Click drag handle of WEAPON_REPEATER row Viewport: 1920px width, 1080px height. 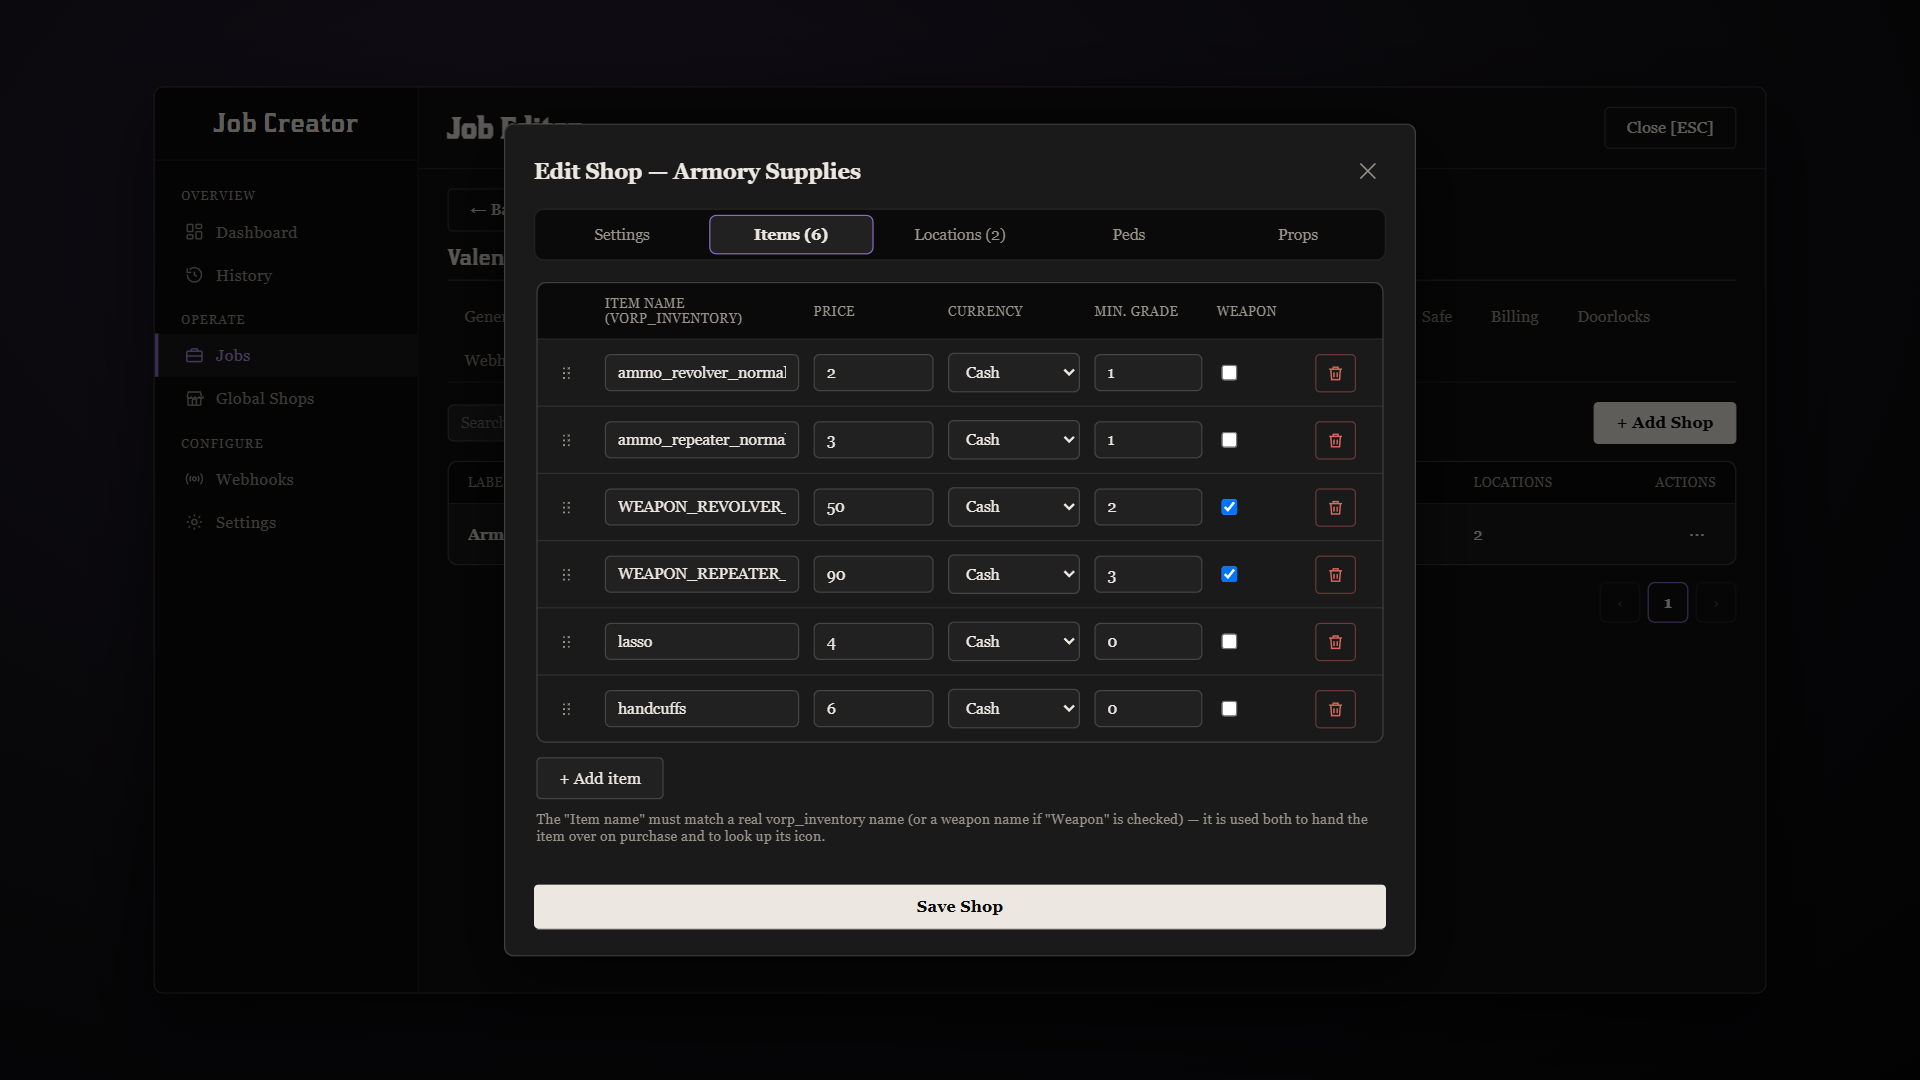point(566,575)
